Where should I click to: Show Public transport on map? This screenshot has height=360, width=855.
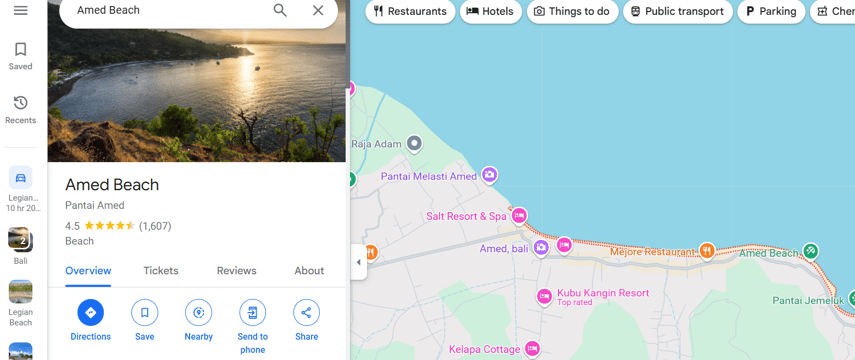point(678,11)
